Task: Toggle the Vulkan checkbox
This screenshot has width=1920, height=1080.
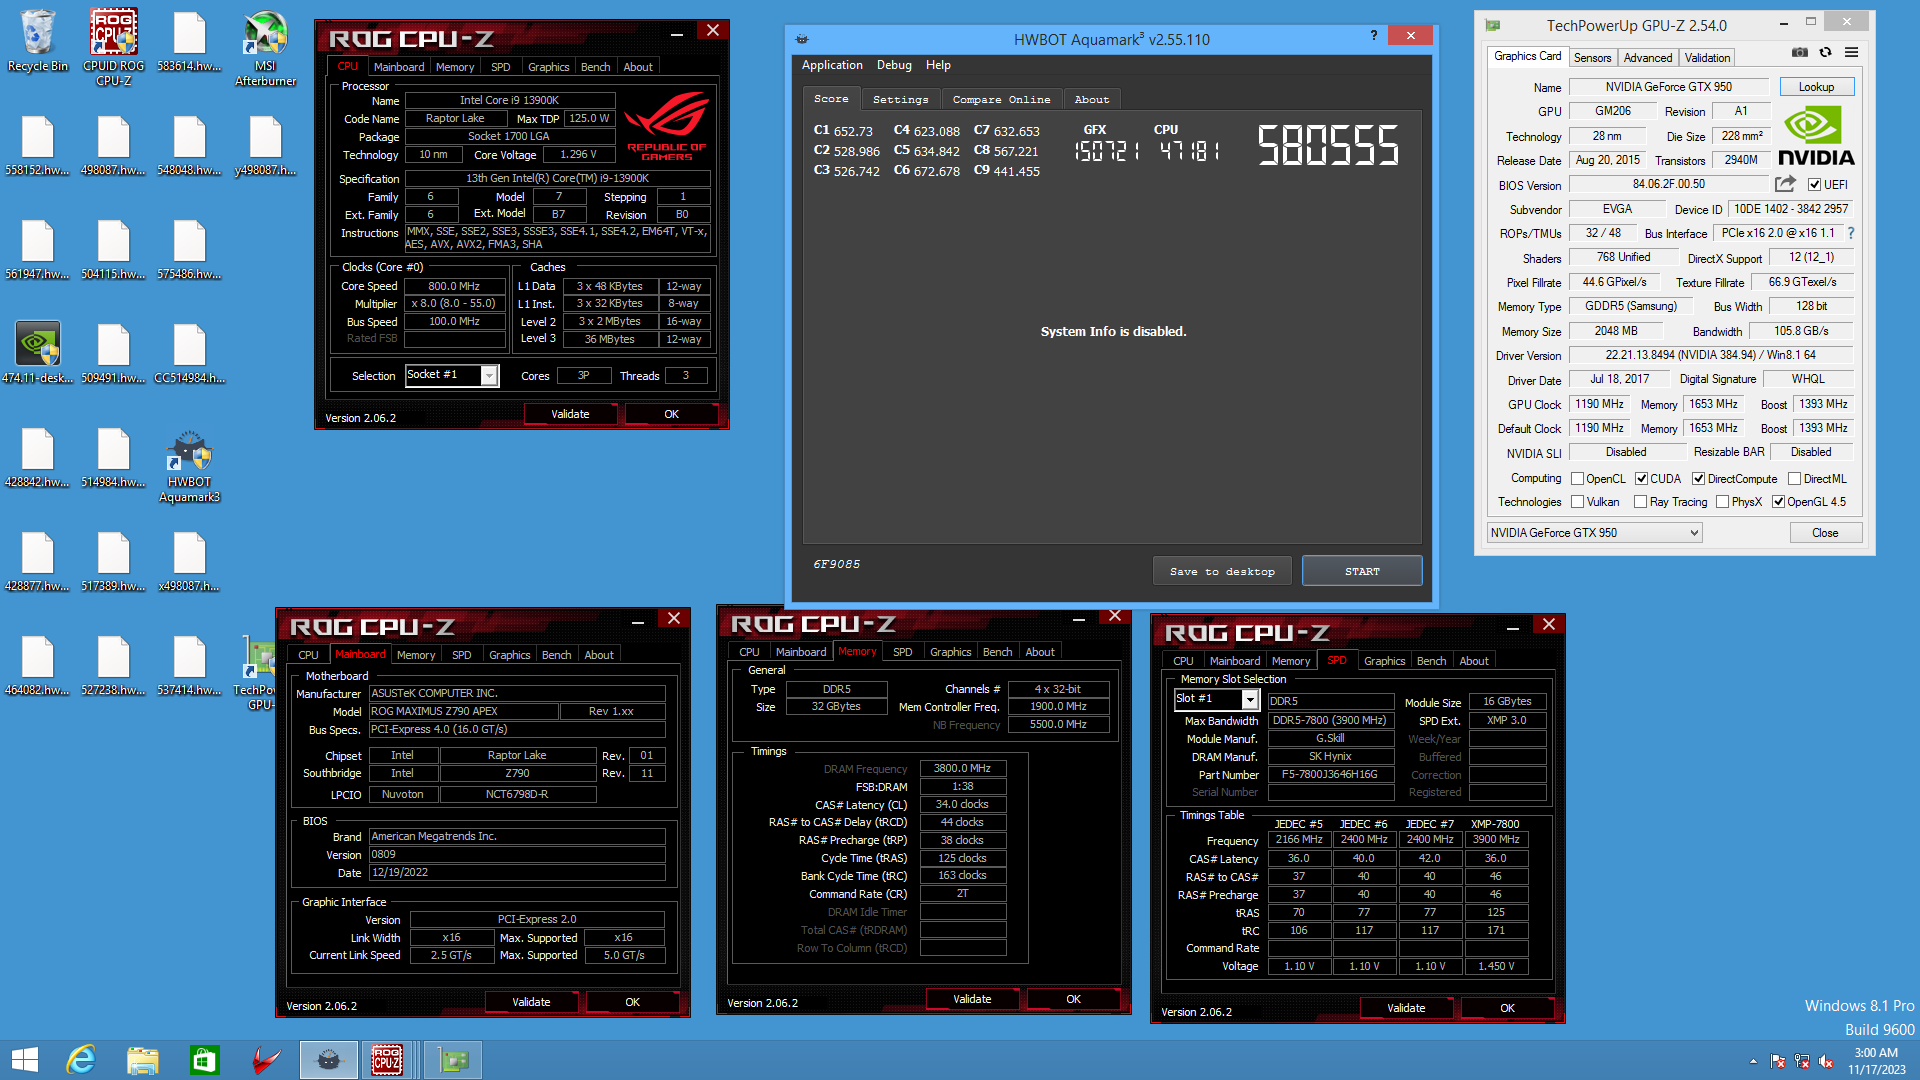Action: click(1578, 502)
